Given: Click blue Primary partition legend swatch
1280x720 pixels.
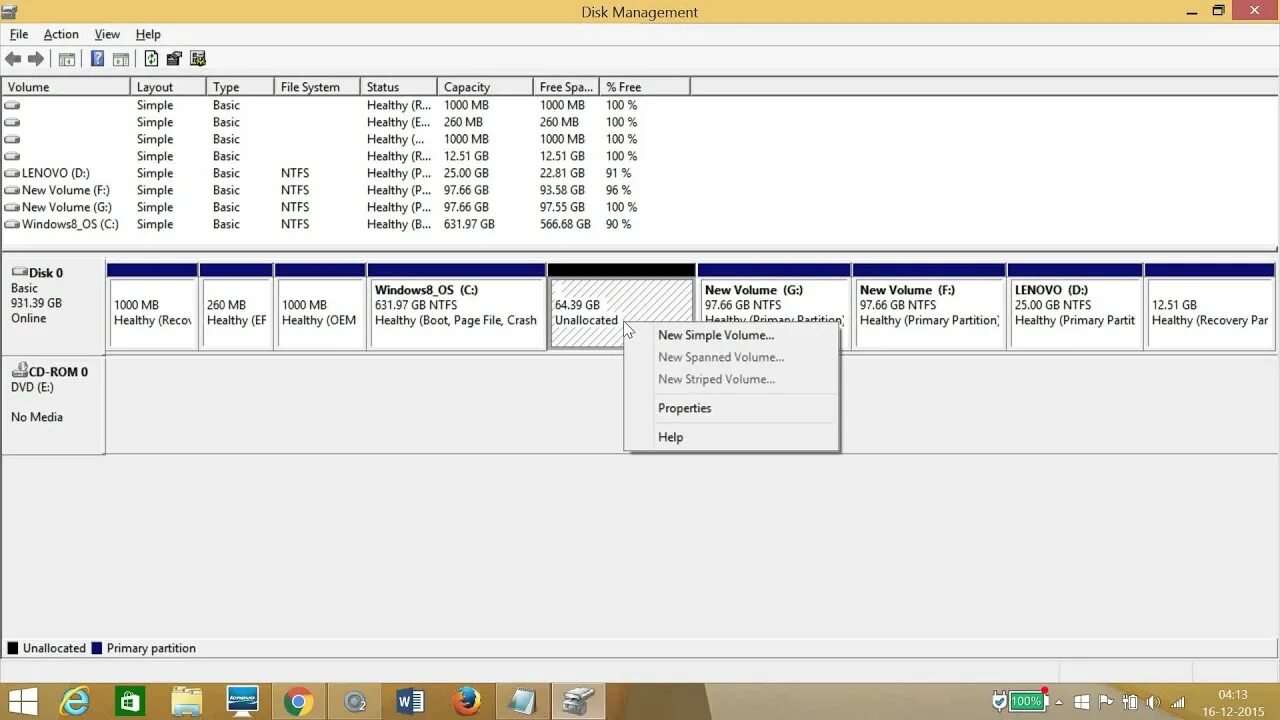Looking at the screenshot, I should tap(97, 648).
